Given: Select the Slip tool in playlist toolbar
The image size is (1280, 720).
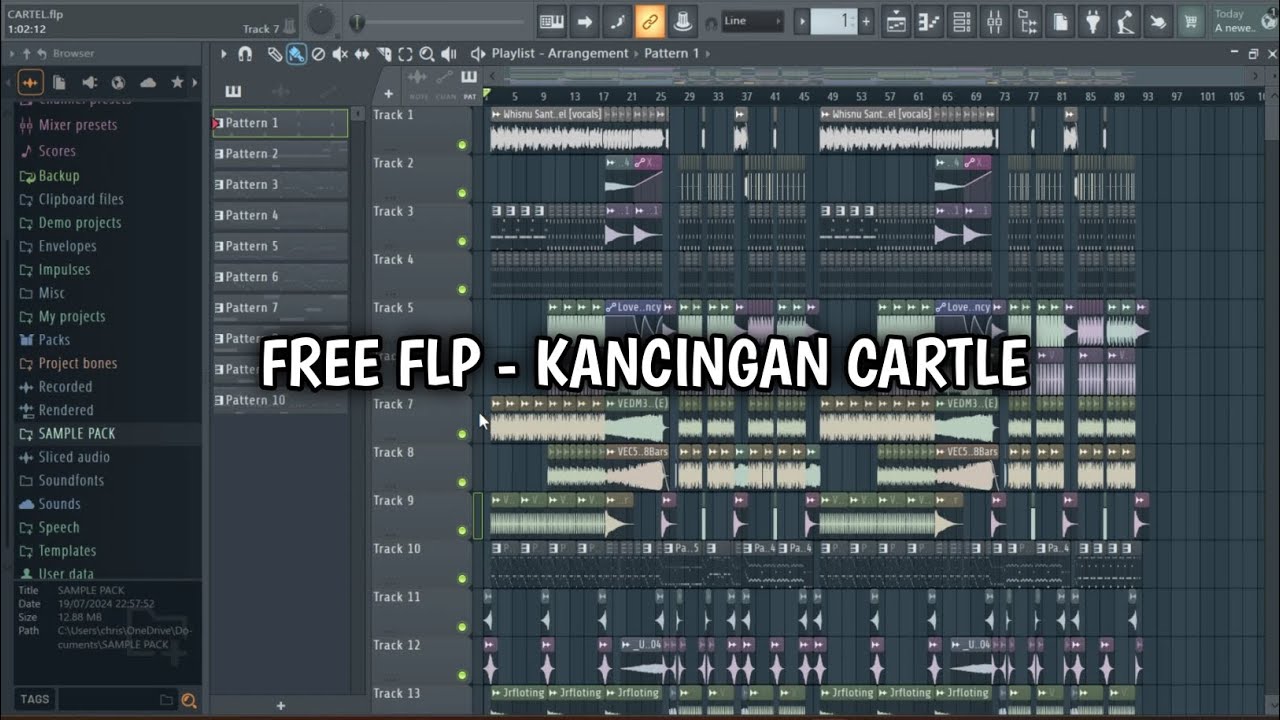Looking at the screenshot, I should coord(361,54).
